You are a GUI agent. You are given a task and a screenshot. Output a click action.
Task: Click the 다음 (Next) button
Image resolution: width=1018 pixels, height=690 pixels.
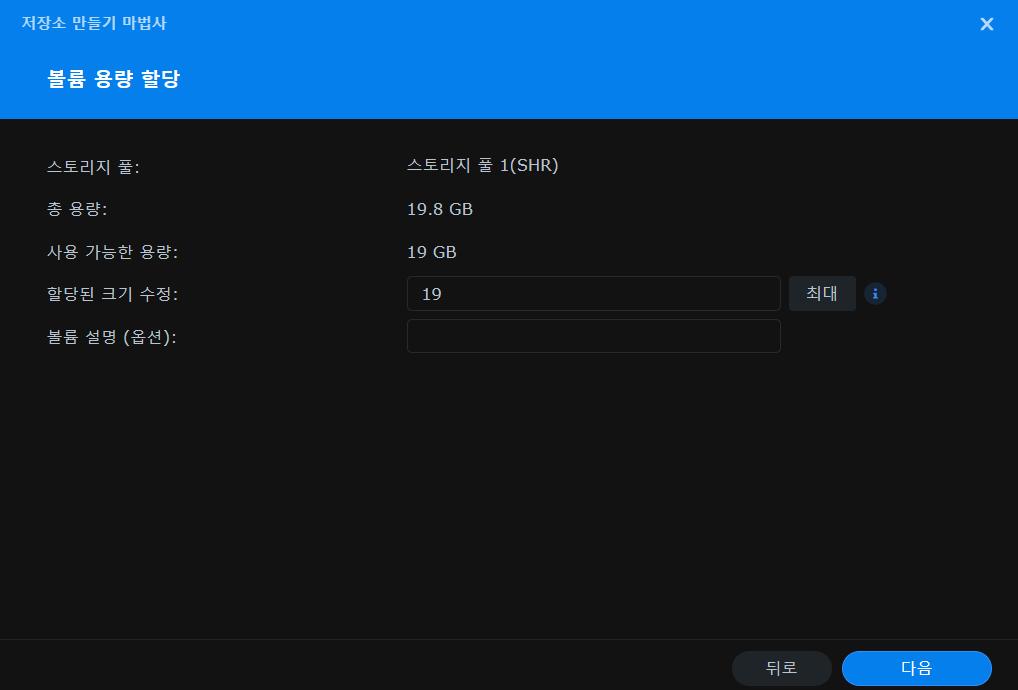916,668
